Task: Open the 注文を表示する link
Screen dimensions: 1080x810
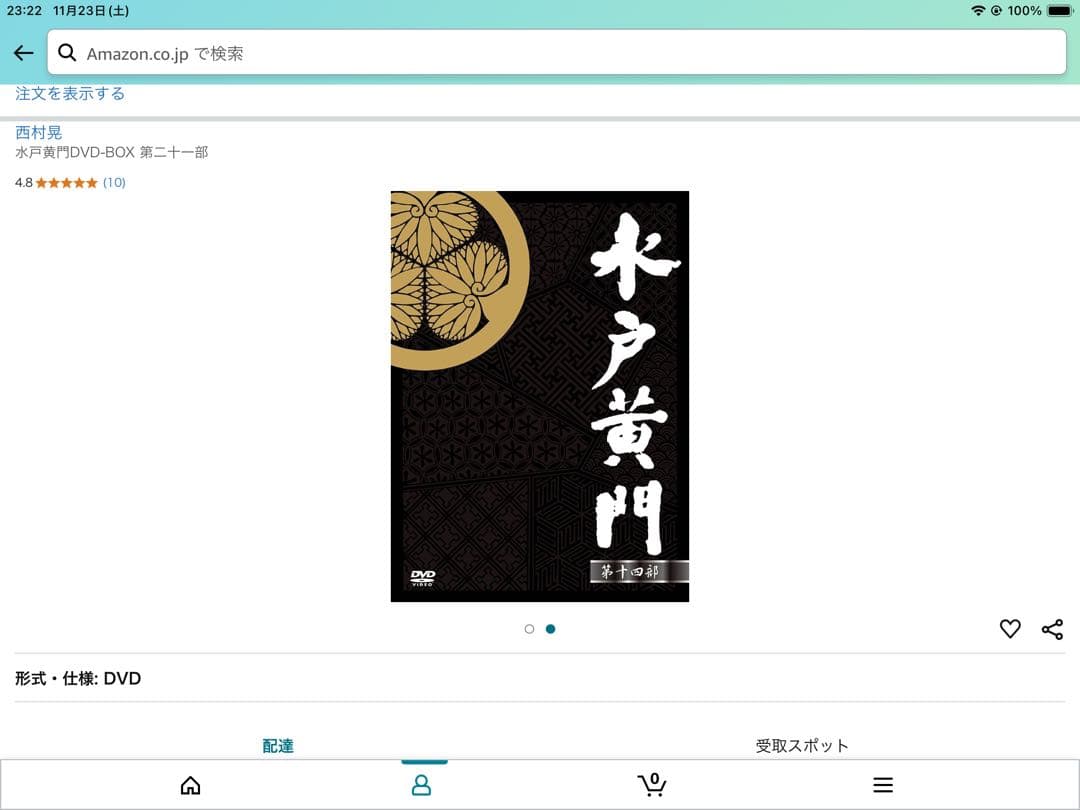Action: (x=70, y=94)
